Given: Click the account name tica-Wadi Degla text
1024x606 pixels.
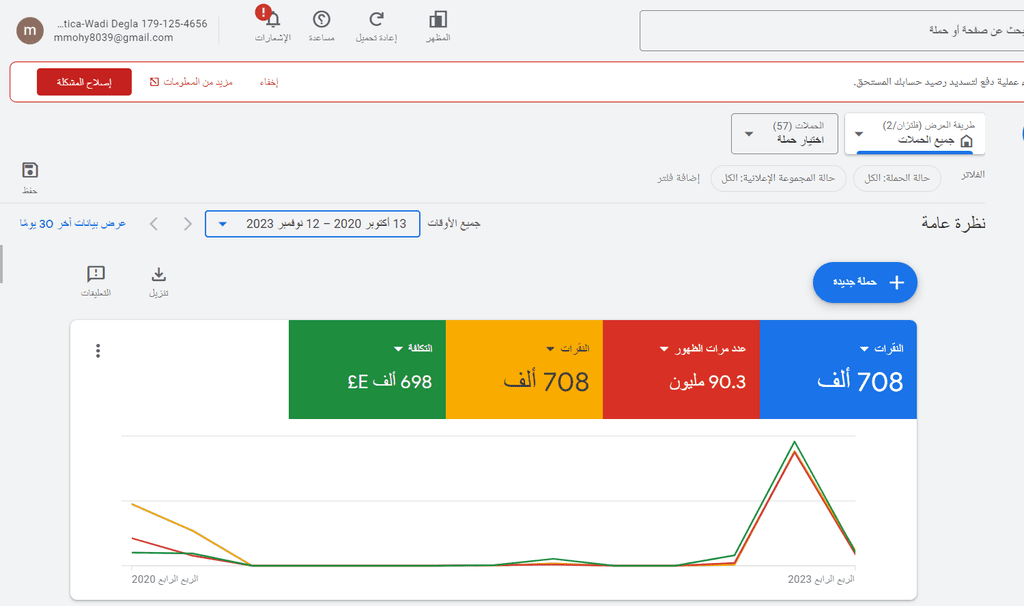Looking at the screenshot, I should pyautogui.click(x=131, y=24).
